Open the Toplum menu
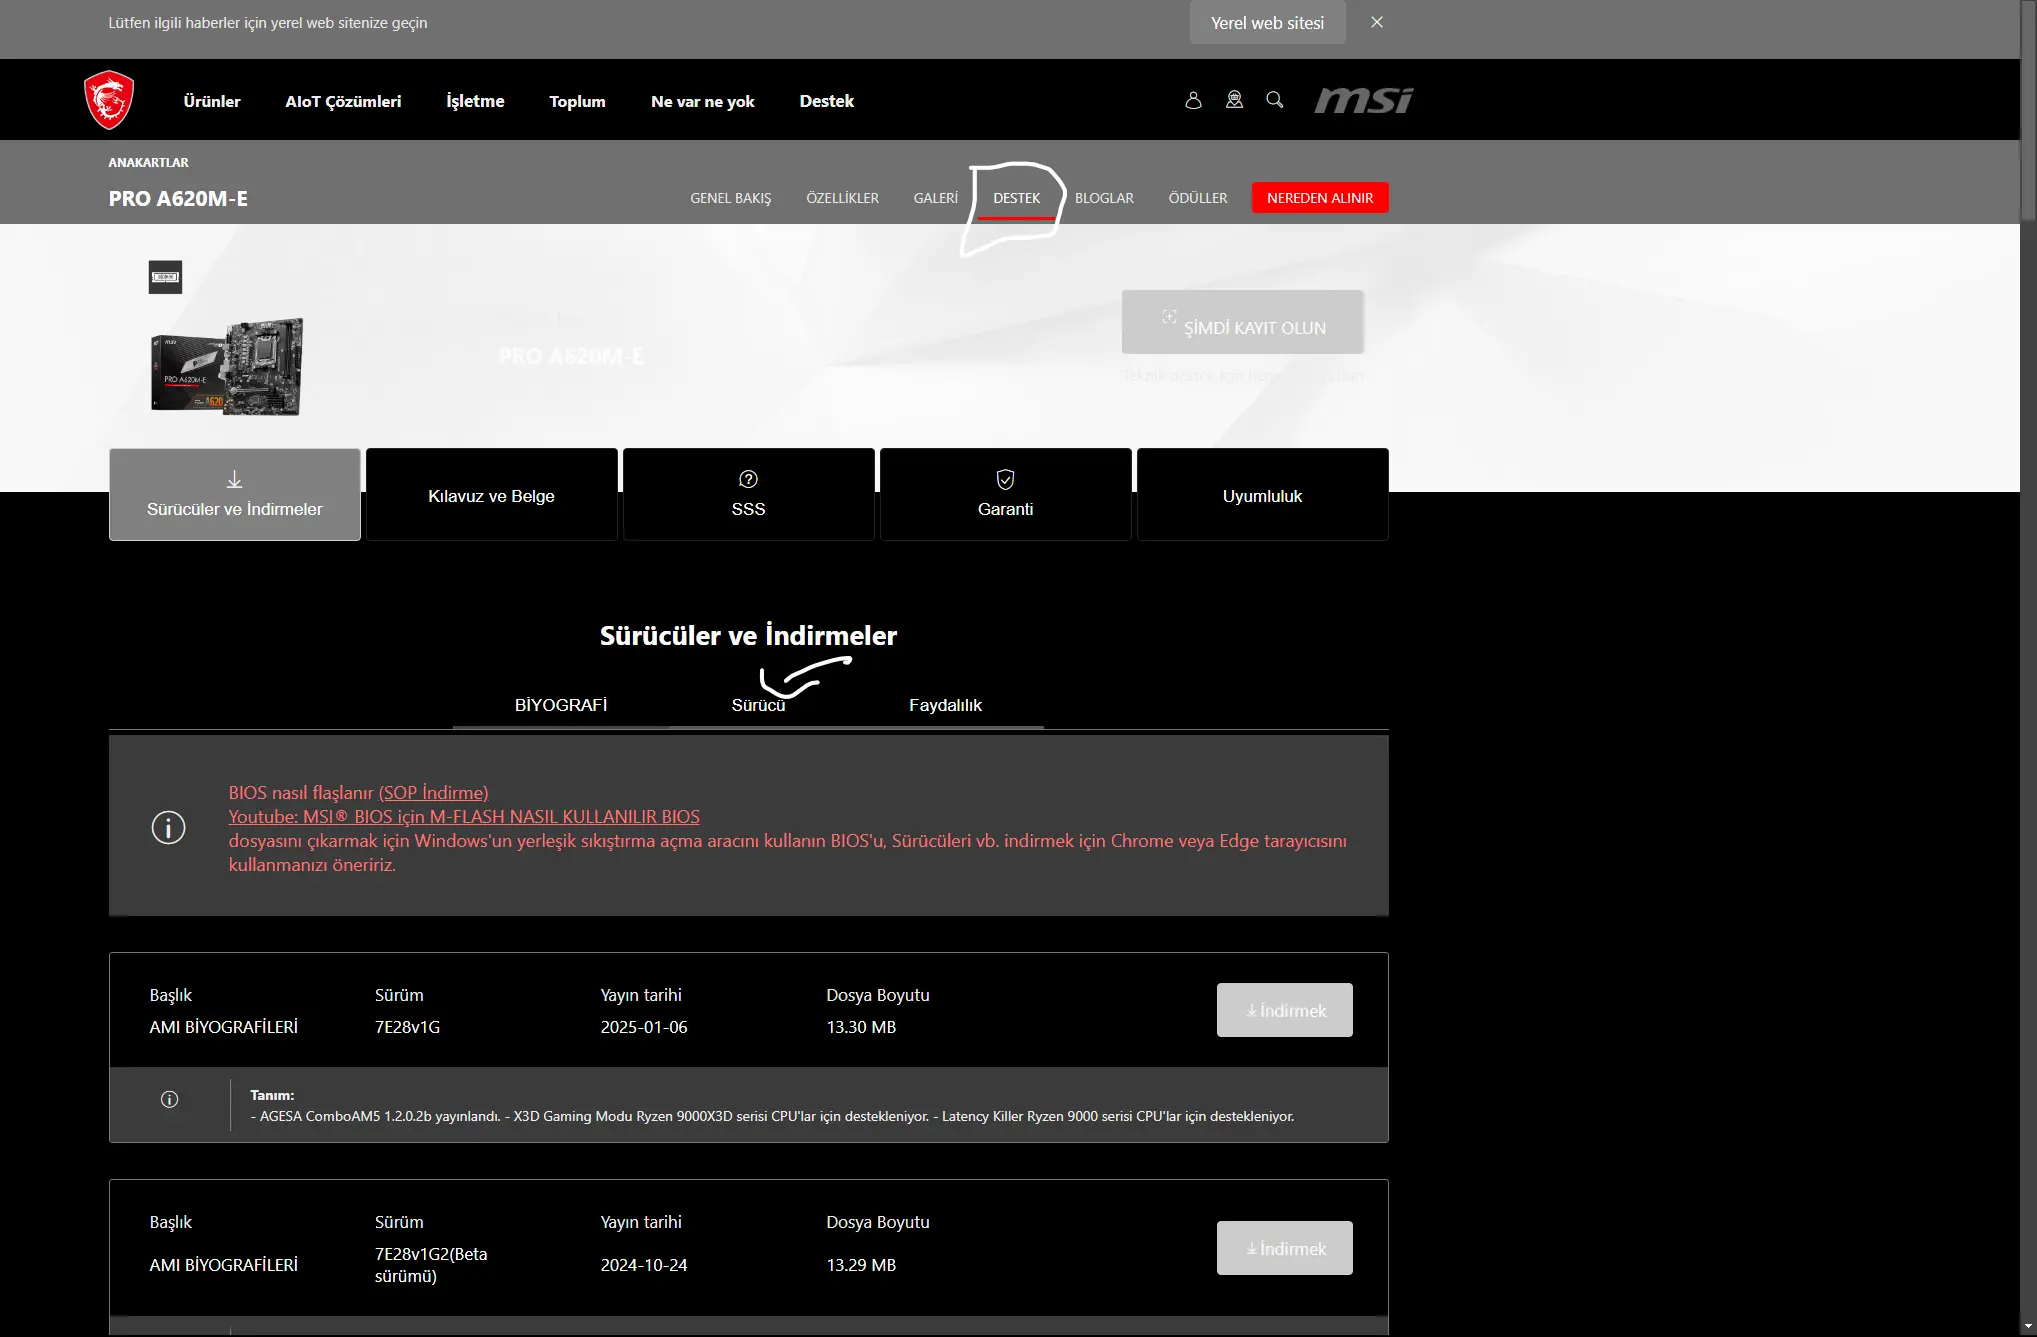Image resolution: width=2037 pixels, height=1337 pixels. pyautogui.click(x=577, y=101)
